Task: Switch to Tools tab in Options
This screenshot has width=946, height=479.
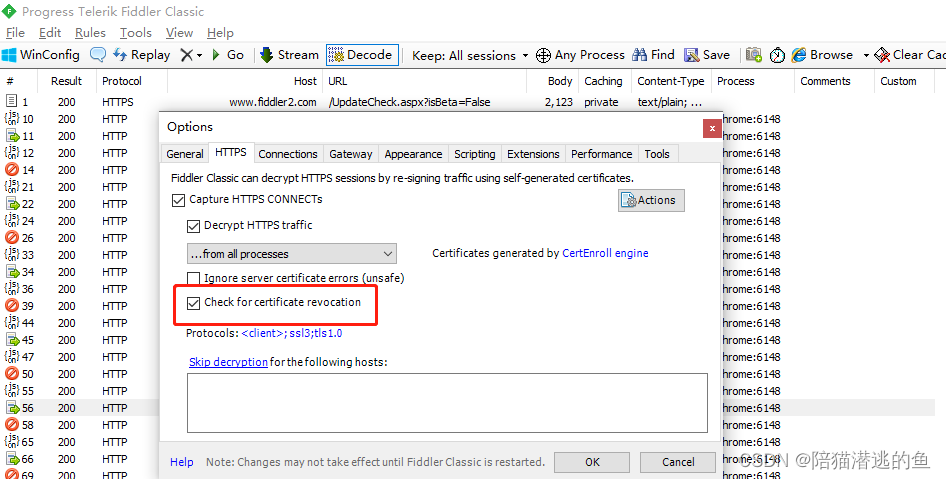Action: click(x=657, y=154)
